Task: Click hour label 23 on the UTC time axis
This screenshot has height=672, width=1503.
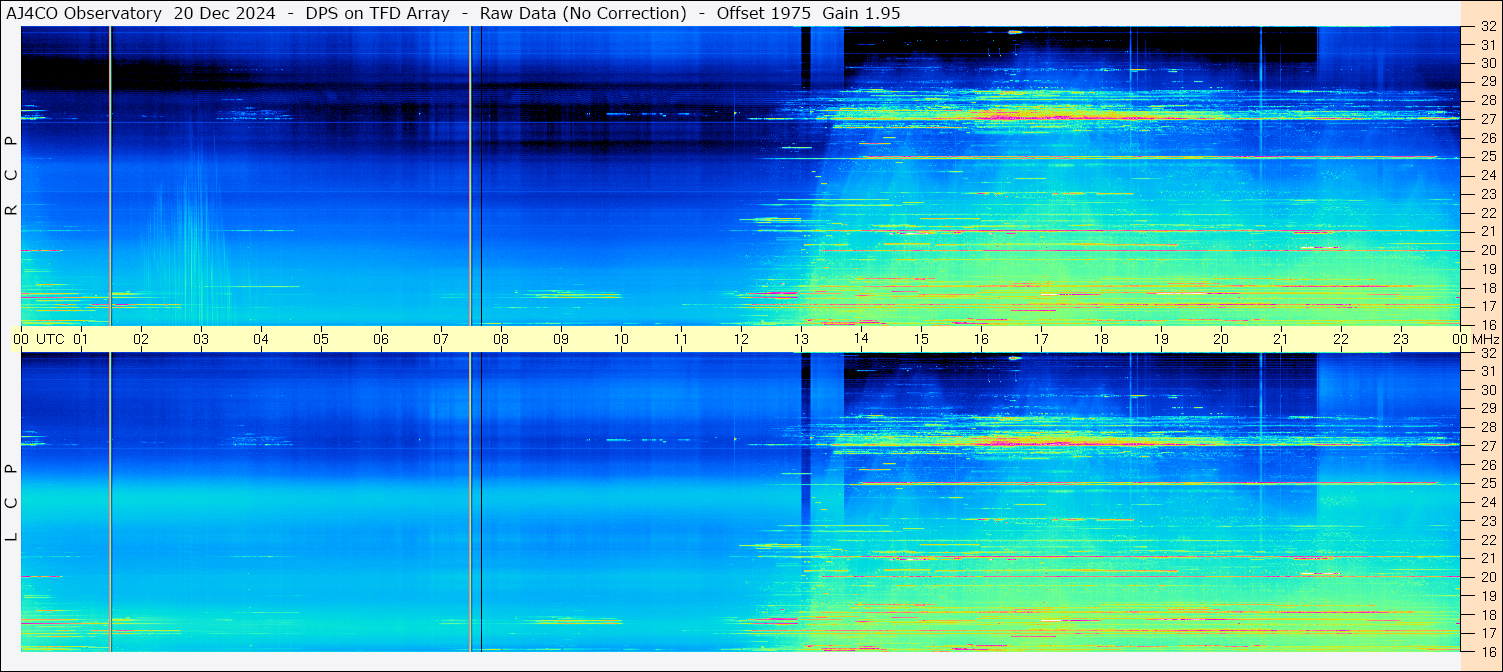Action: (x=1401, y=339)
